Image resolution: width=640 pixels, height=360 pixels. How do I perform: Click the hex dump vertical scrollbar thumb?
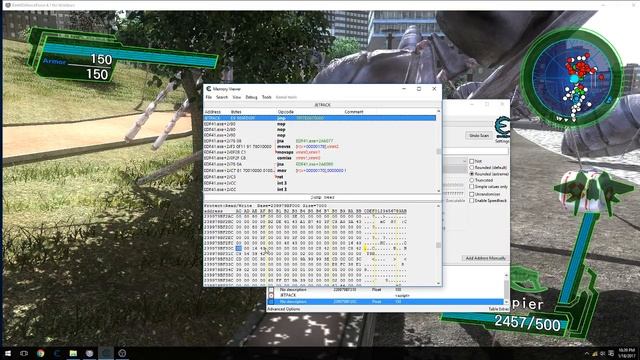(439, 245)
